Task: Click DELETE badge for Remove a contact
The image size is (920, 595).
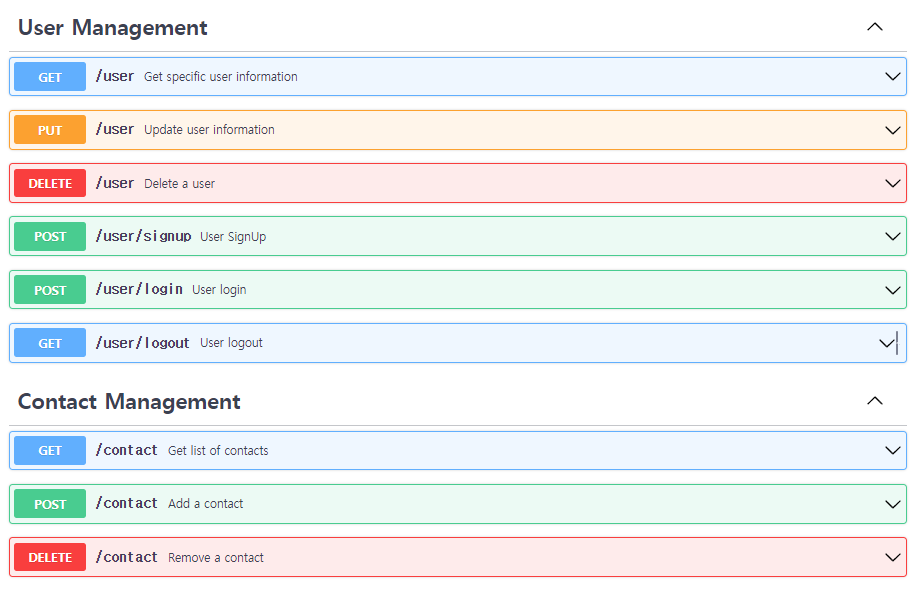Action: tap(50, 557)
